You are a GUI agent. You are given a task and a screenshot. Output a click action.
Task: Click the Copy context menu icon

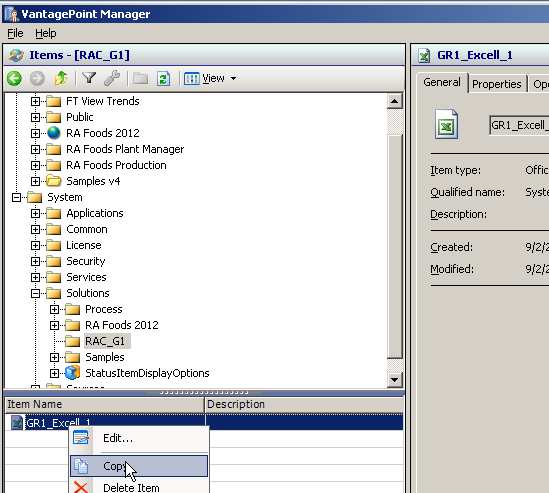pyautogui.click(x=81, y=466)
